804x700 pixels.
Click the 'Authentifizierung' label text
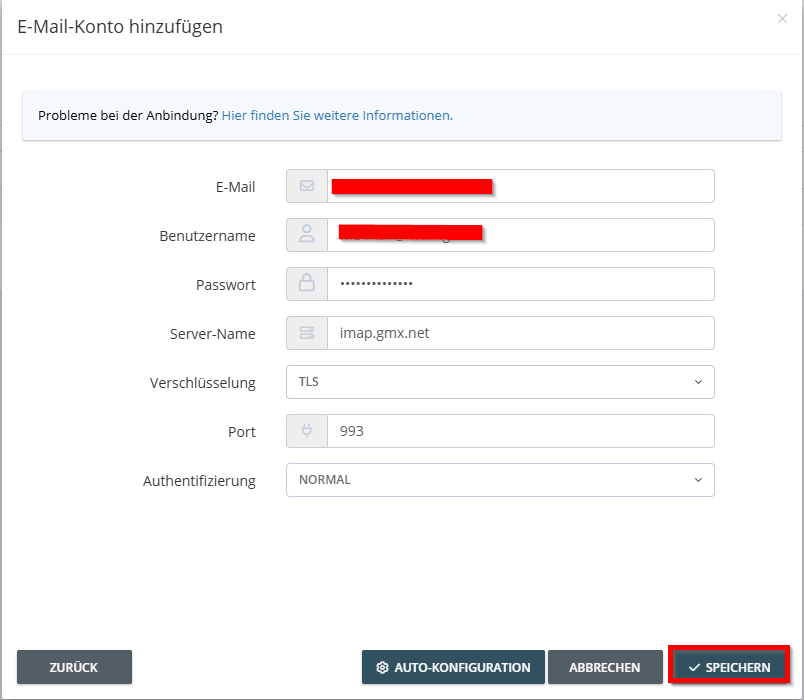pyautogui.click(x=199, y=481)
